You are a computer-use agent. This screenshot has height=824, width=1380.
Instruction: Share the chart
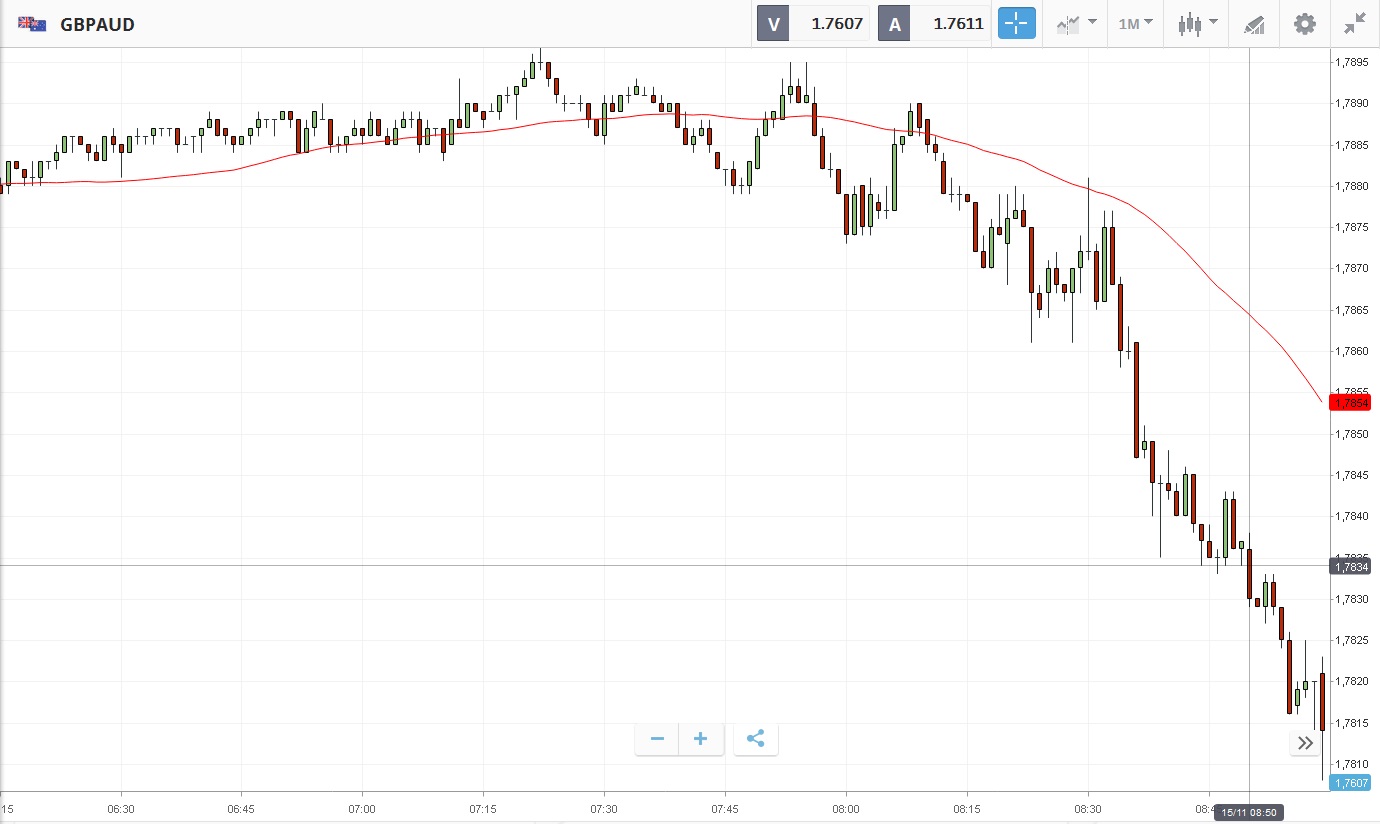click(x=756, y=740)
